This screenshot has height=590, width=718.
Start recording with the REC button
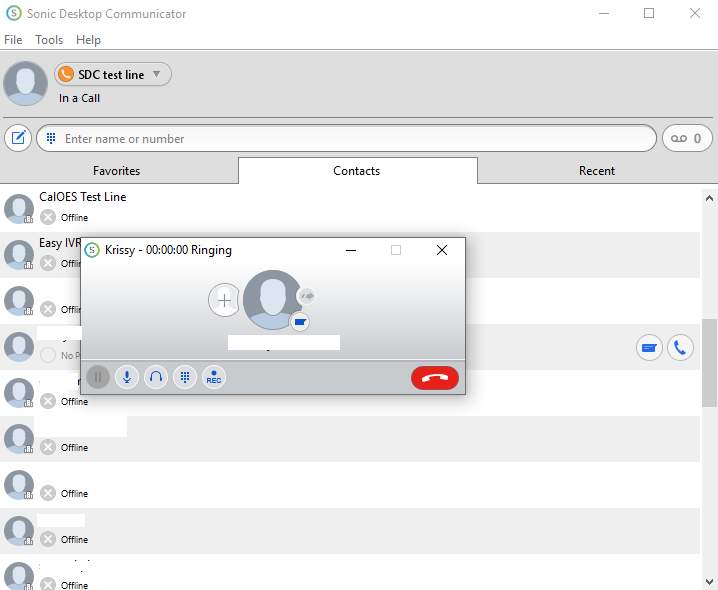(x=214, y=377)
